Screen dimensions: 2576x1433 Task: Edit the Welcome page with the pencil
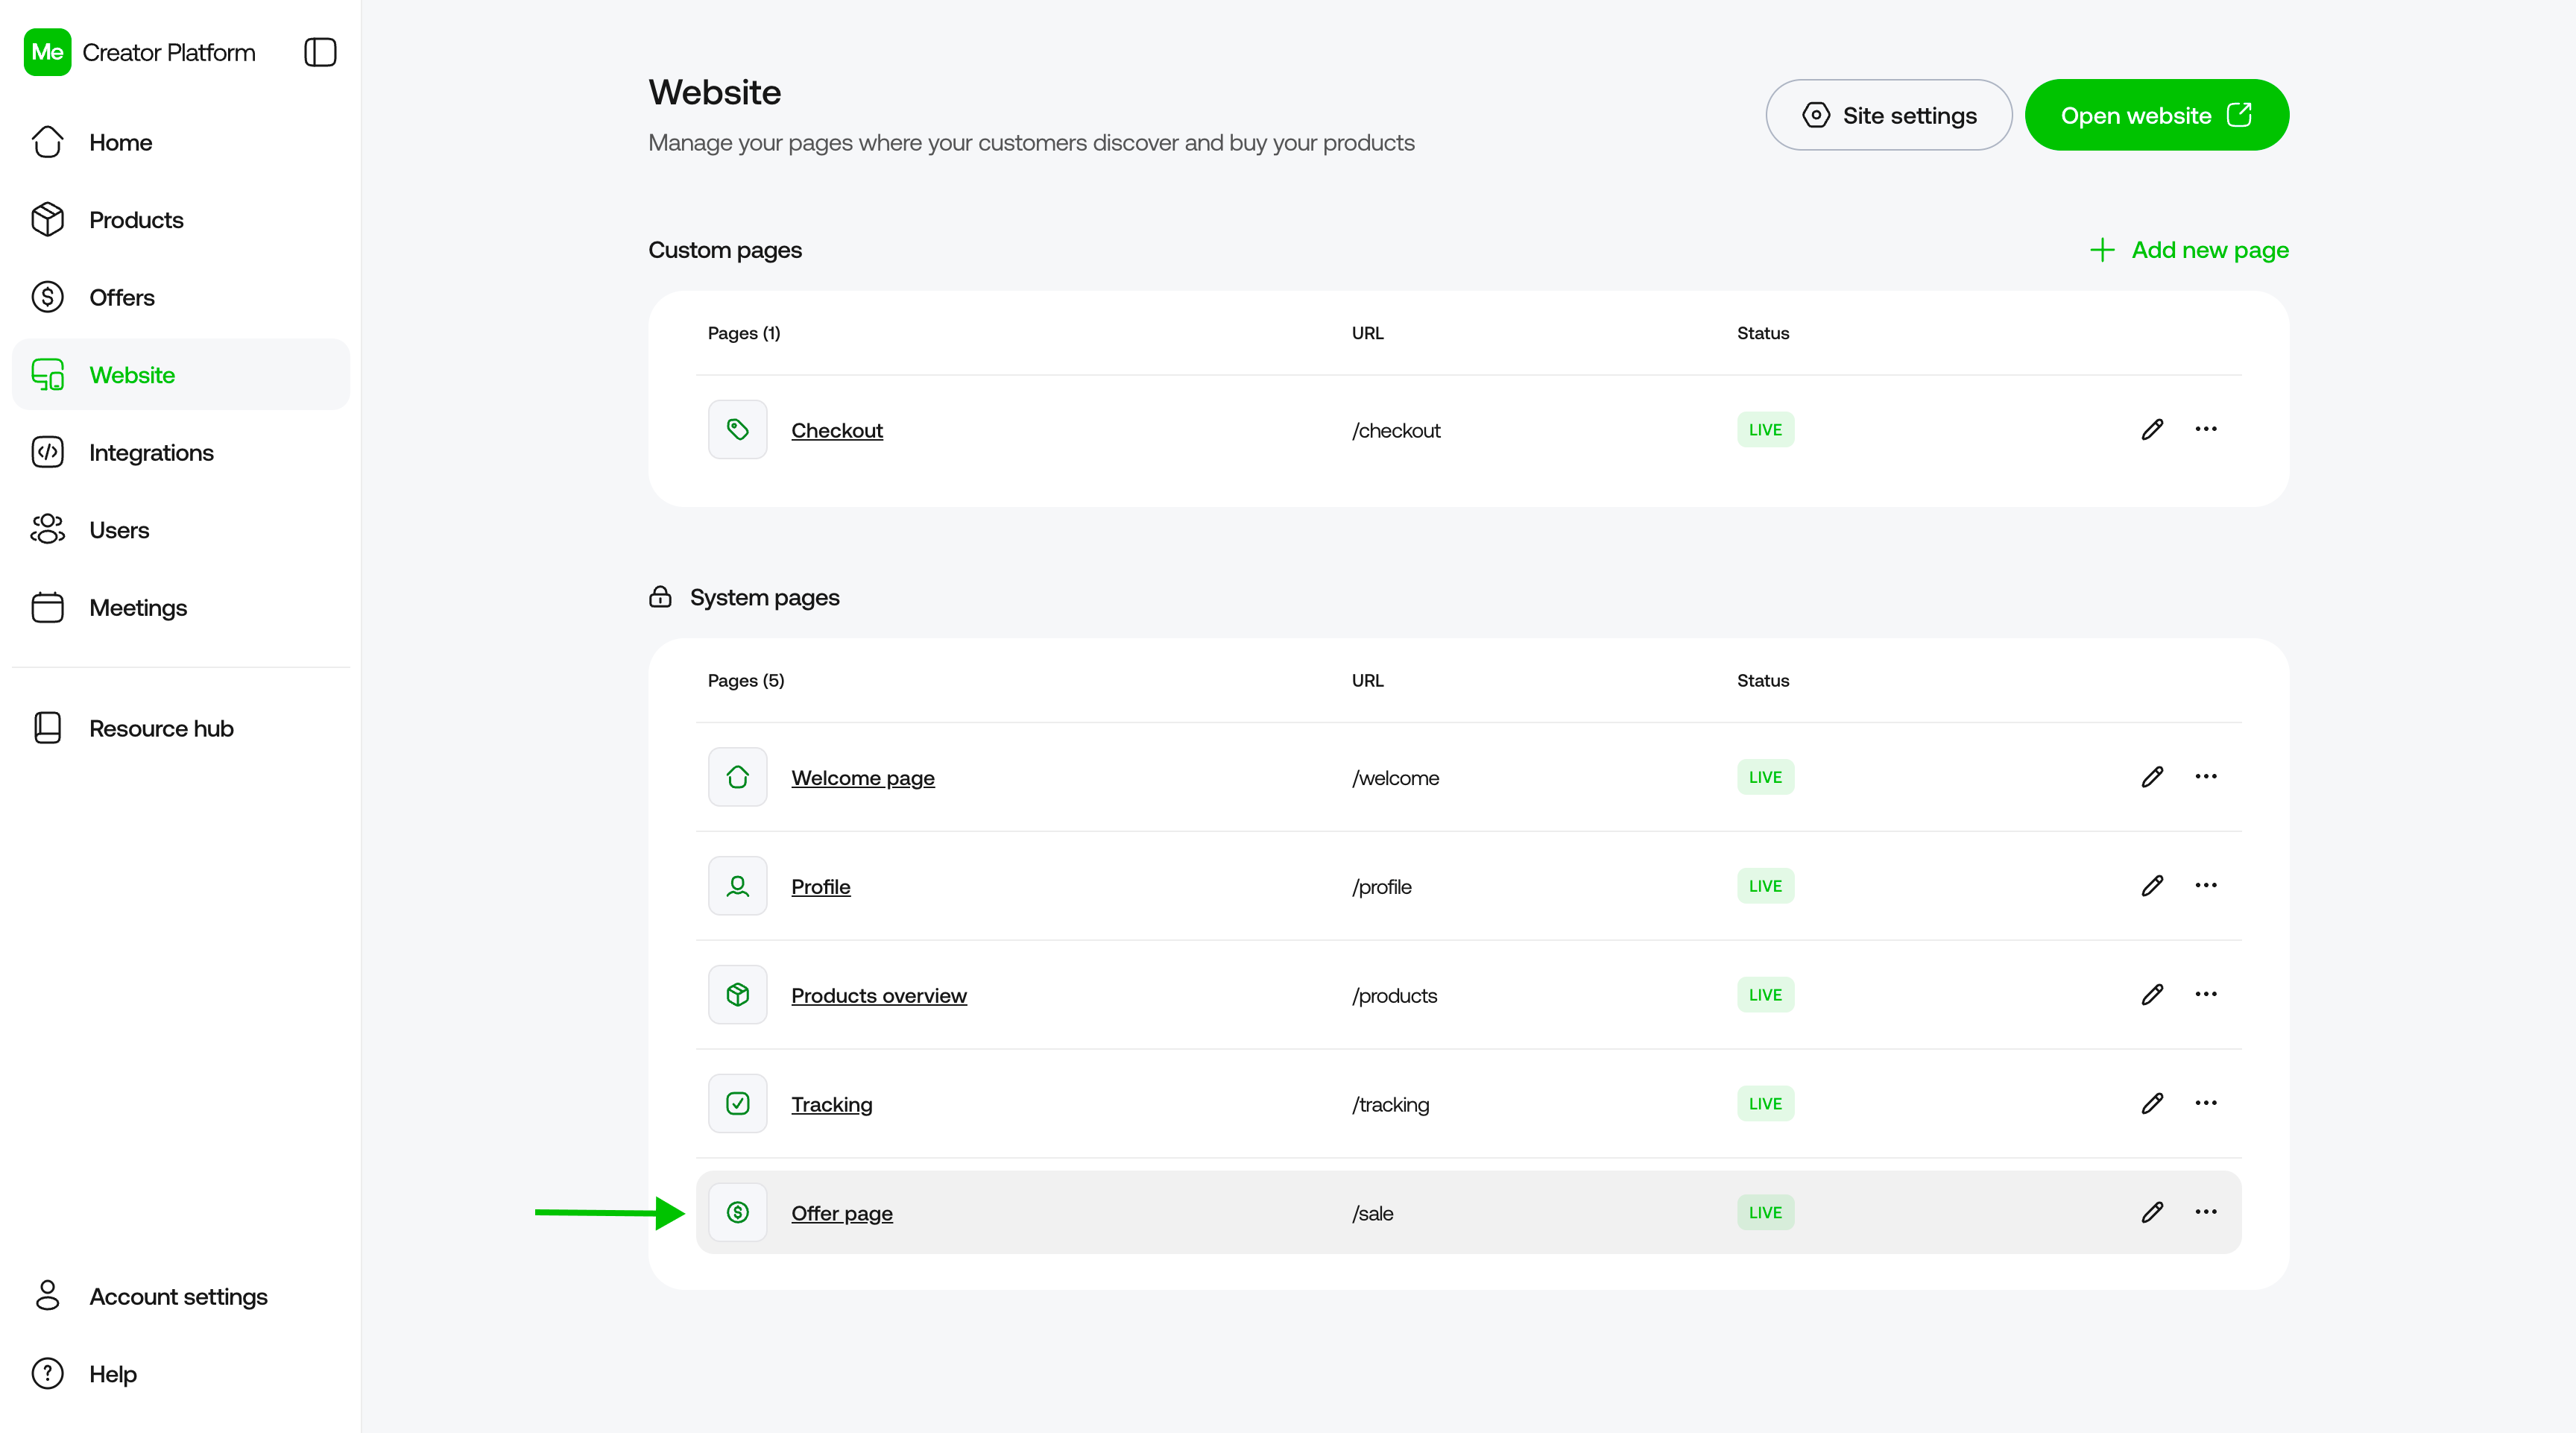2153,777
